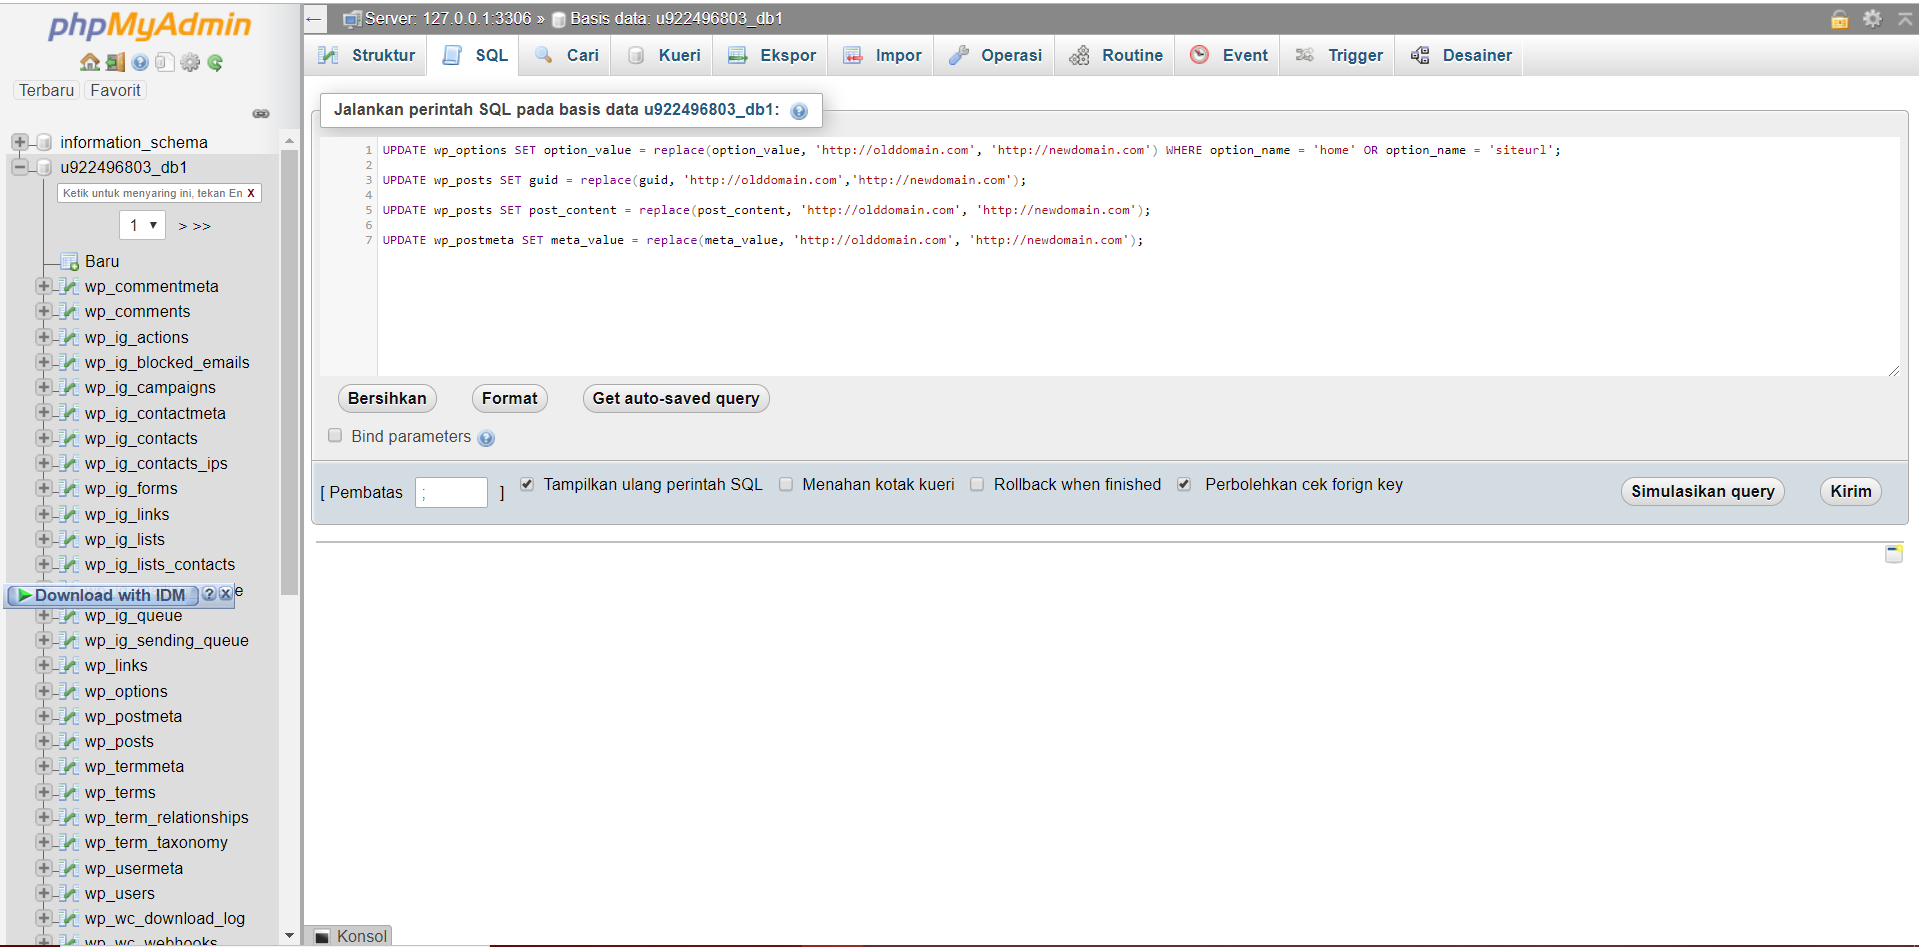Expand the wp_ig_actions table node

tap(43, 337)
